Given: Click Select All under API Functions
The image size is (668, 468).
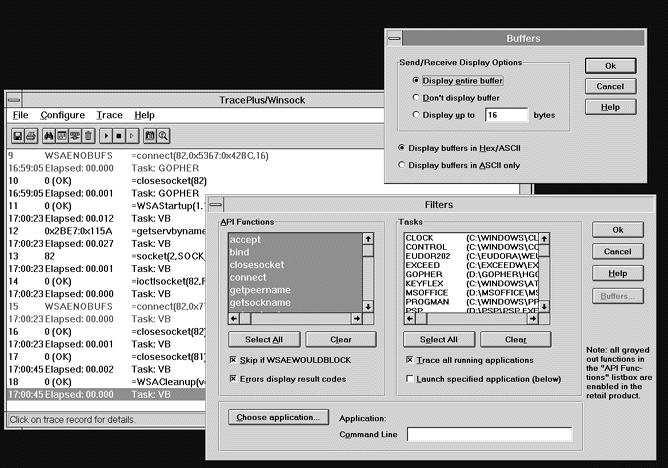Looking at the screenshot, I should (257, 339).
